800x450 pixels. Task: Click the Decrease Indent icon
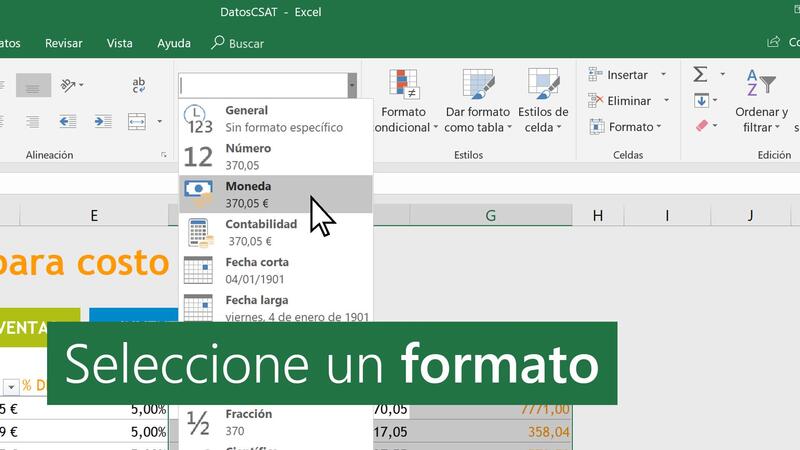68,122
